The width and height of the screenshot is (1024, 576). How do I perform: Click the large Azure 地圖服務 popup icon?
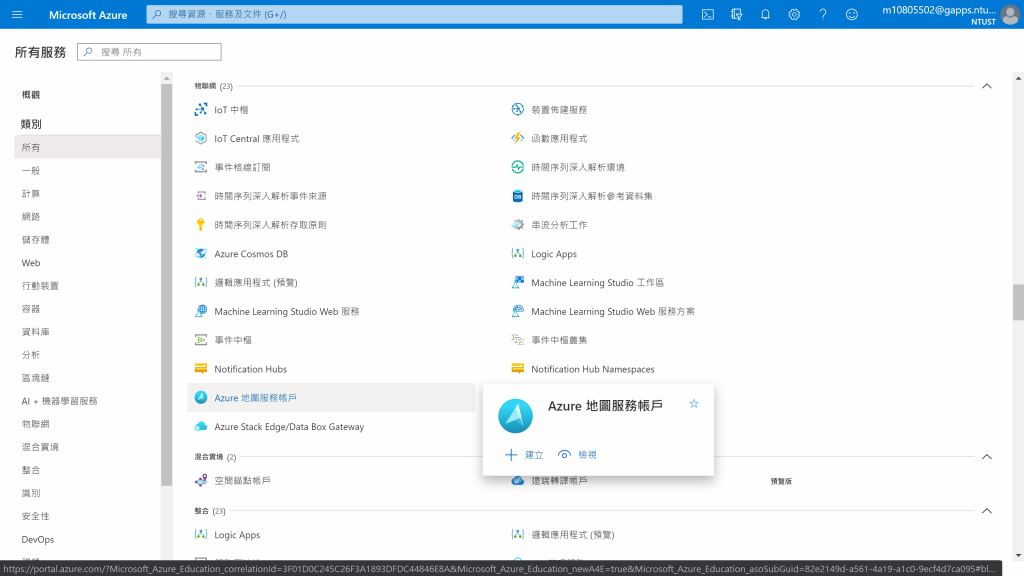point(515,416)
